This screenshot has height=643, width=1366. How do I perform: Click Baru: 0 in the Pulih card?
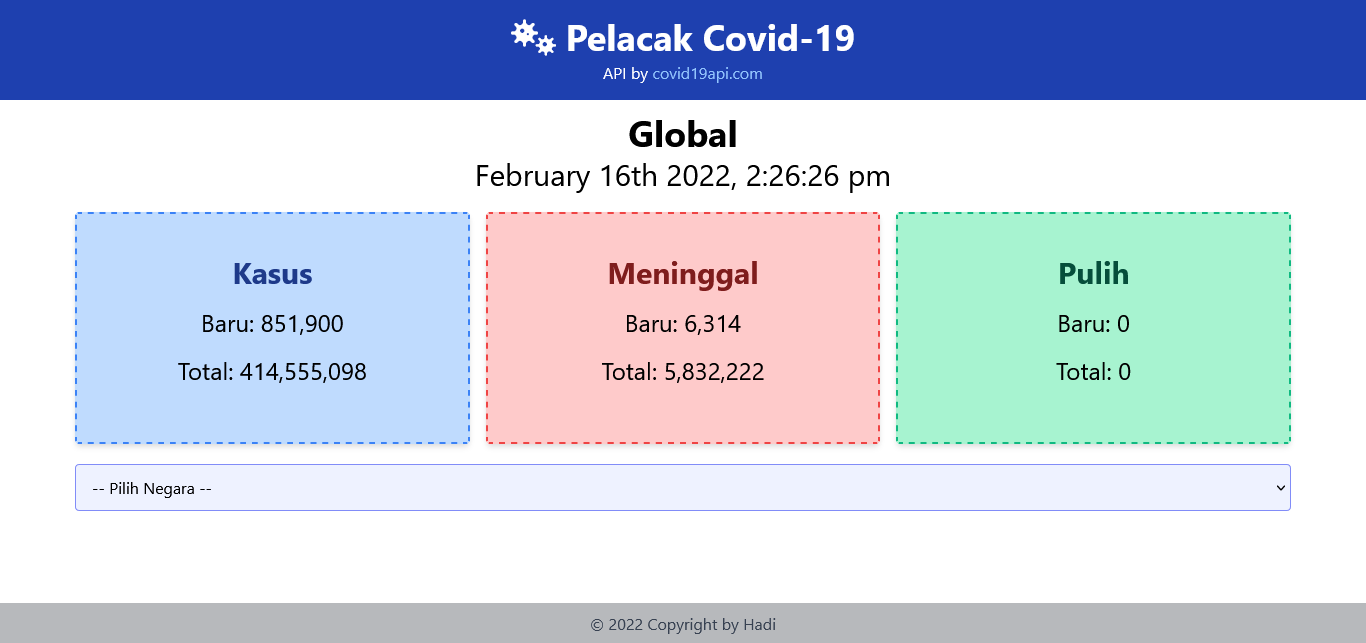click(x=1093, y=324)
